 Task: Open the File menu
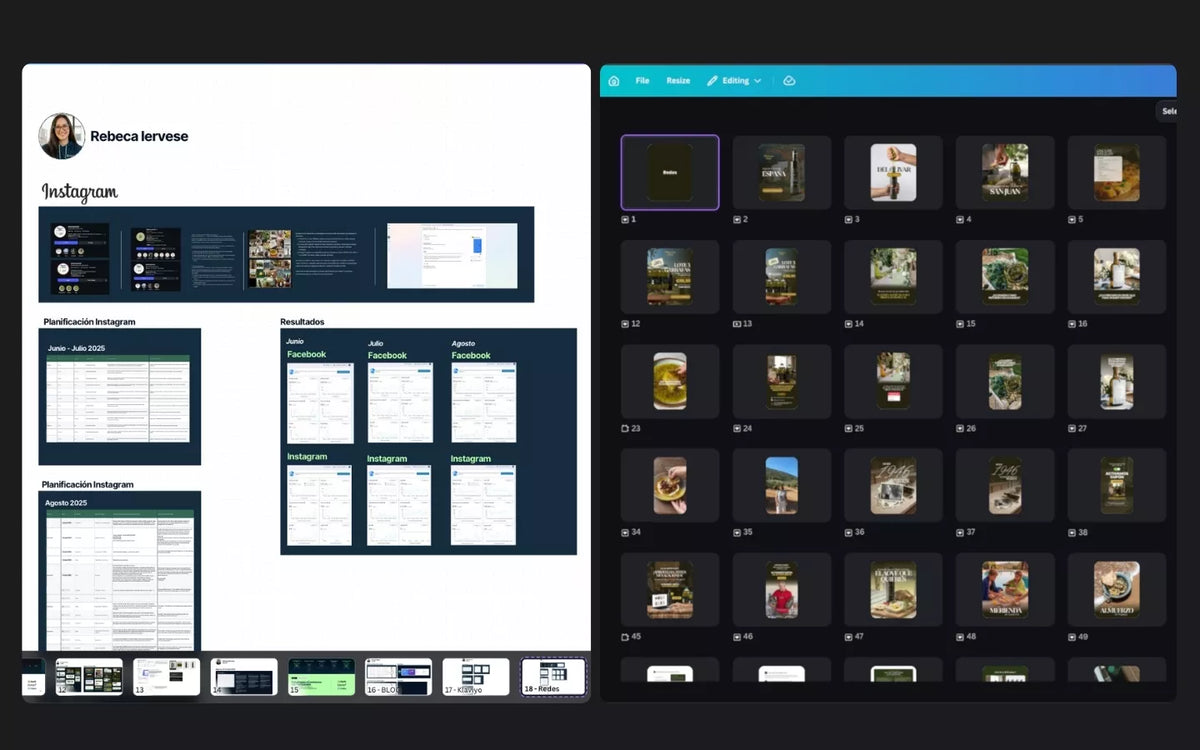642,81
